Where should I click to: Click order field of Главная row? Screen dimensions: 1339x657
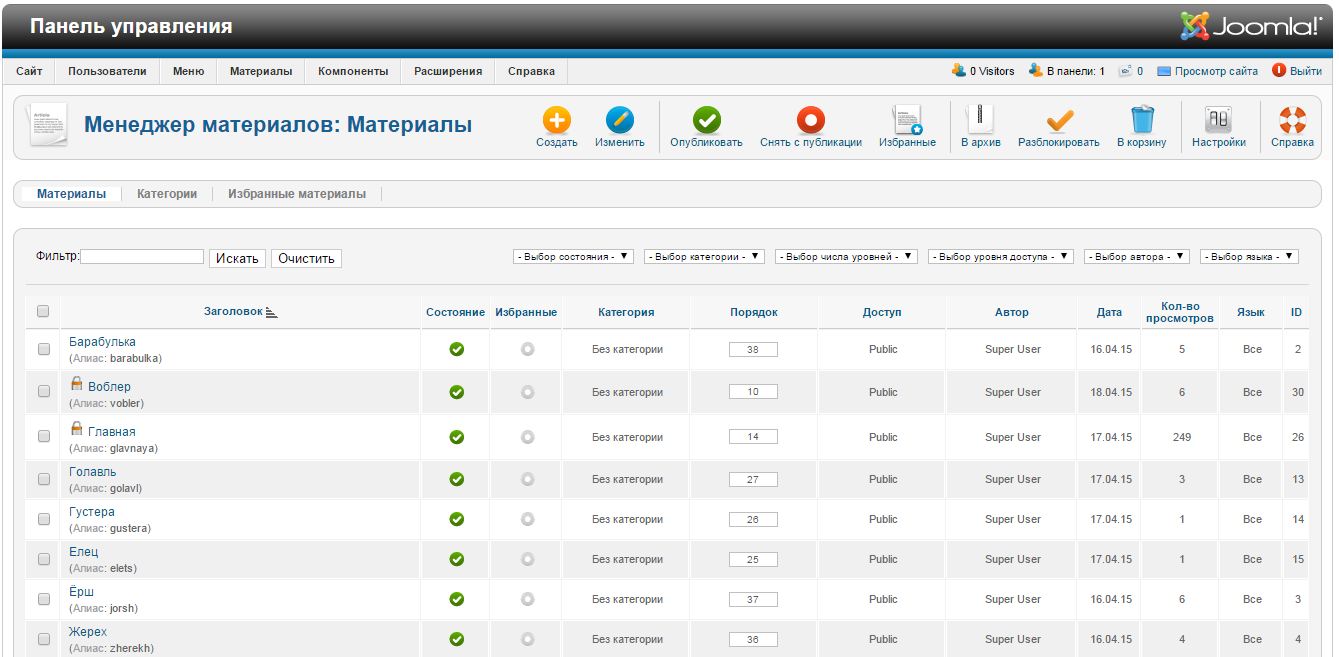pyautogui.click(x=753, y=437)
